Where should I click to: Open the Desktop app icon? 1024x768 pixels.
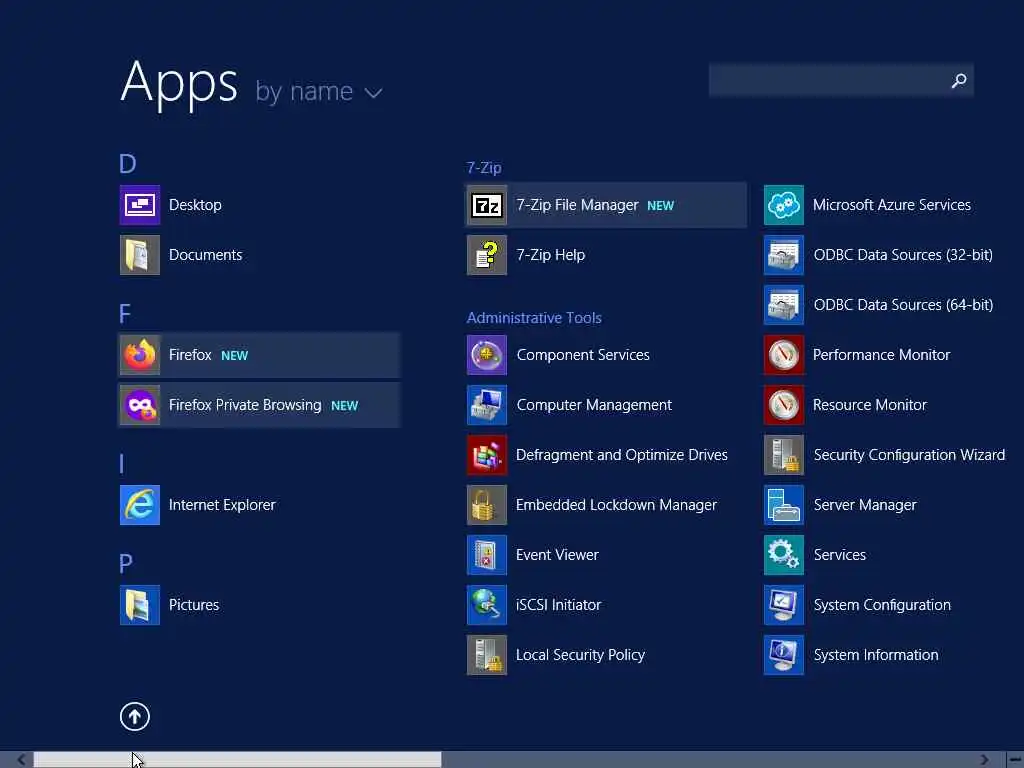(x=140, y=205)
